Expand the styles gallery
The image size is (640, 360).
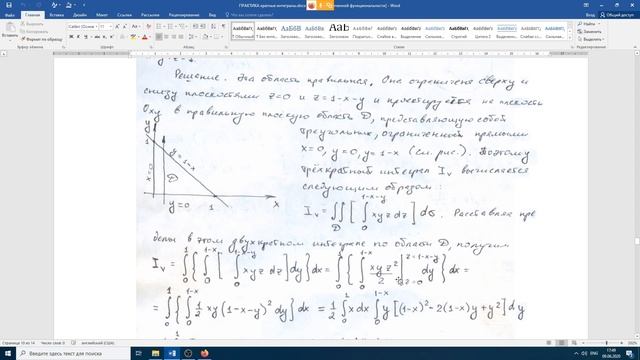pos(571,38)
